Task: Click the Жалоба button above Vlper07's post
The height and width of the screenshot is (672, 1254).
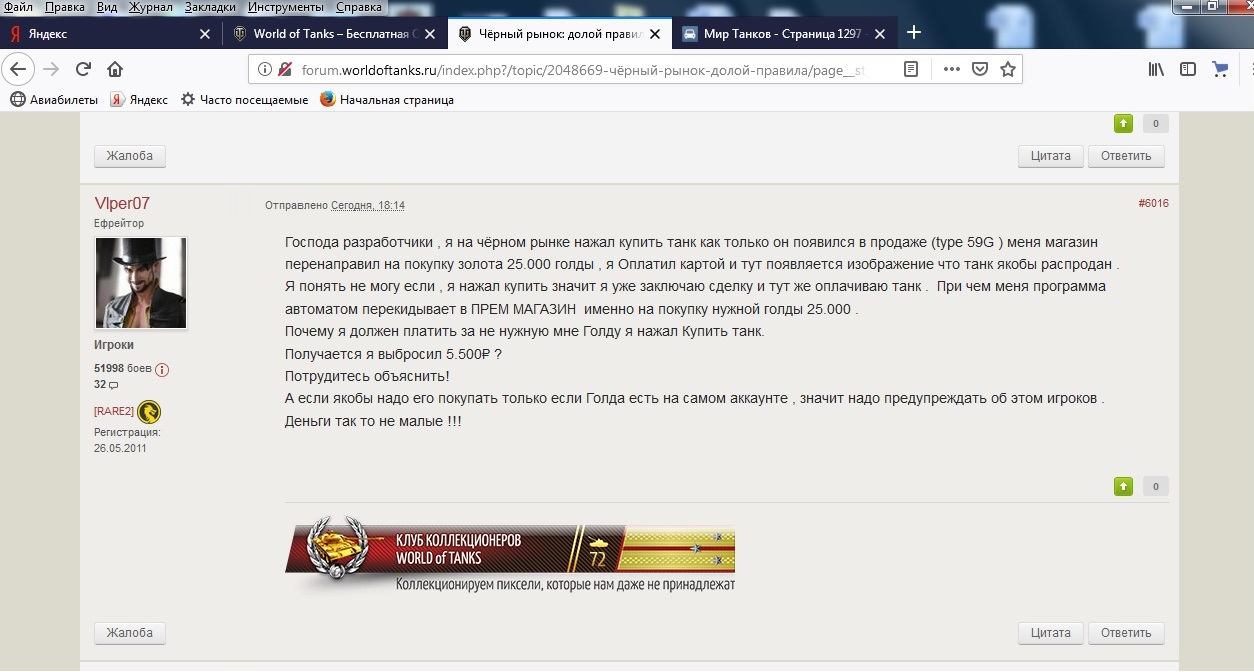Action: pos(130,156)
